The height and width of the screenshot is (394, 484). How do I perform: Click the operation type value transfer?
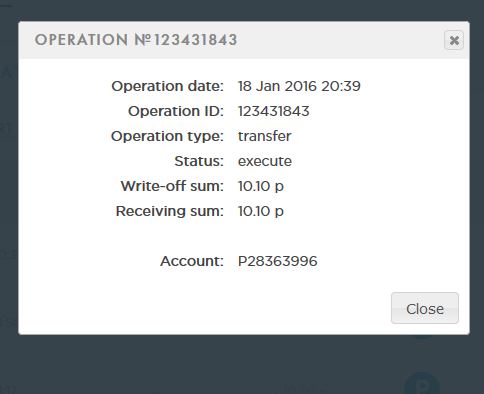tap(265, 136)
